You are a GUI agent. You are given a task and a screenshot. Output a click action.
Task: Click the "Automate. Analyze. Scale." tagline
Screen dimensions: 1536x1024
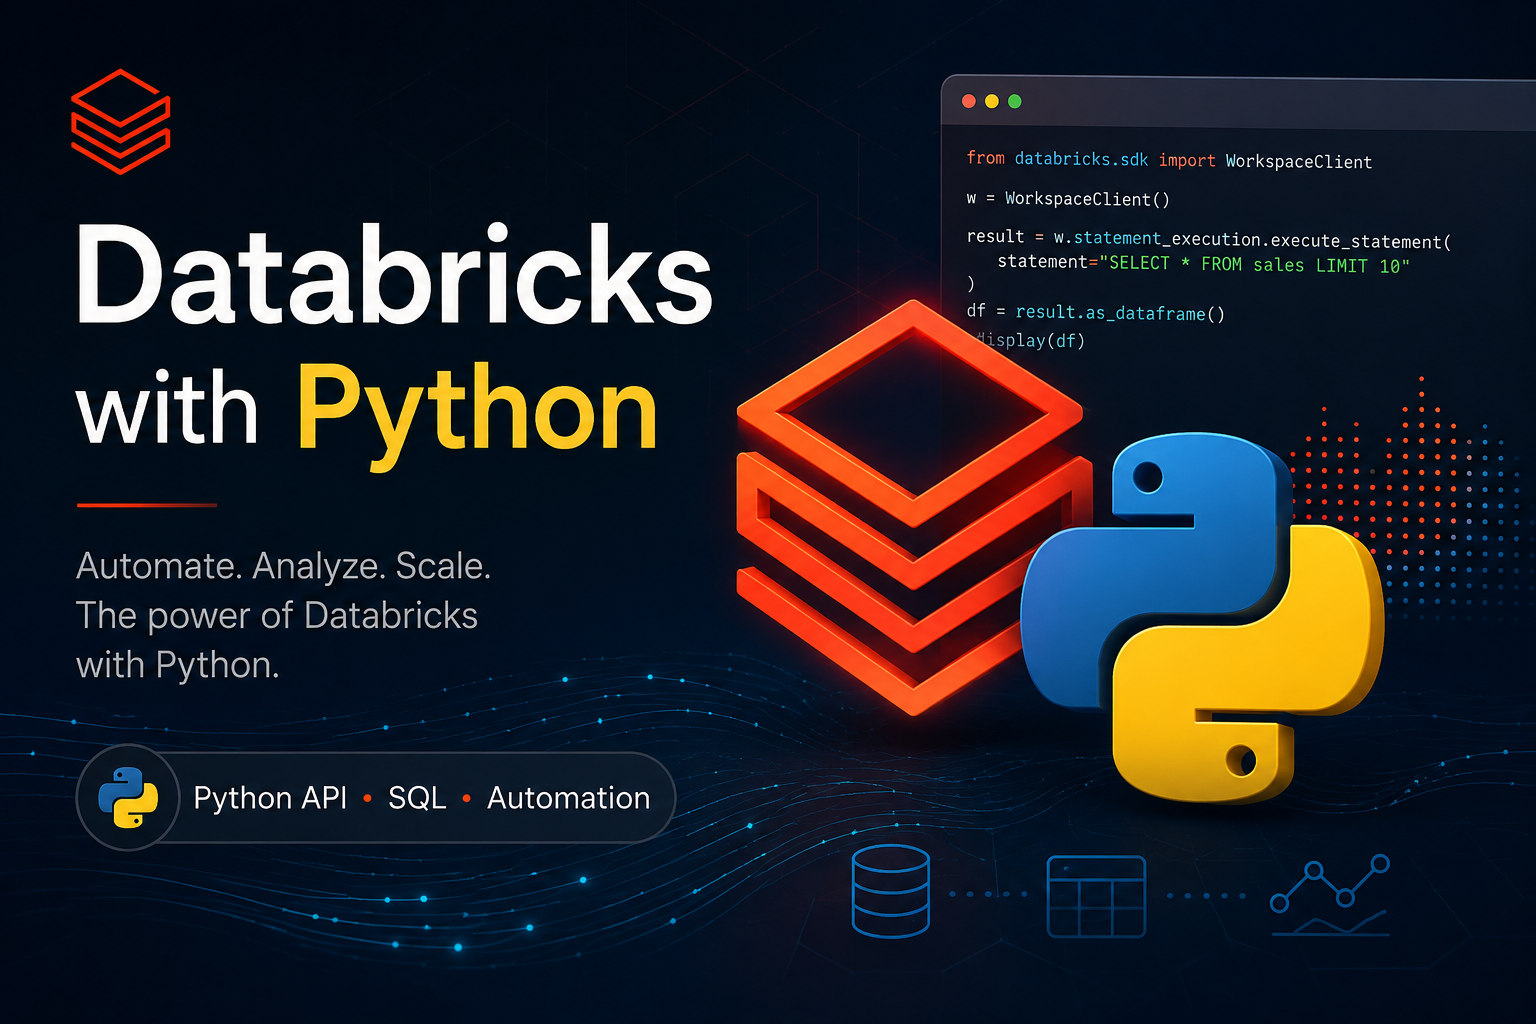pos(283,566)
